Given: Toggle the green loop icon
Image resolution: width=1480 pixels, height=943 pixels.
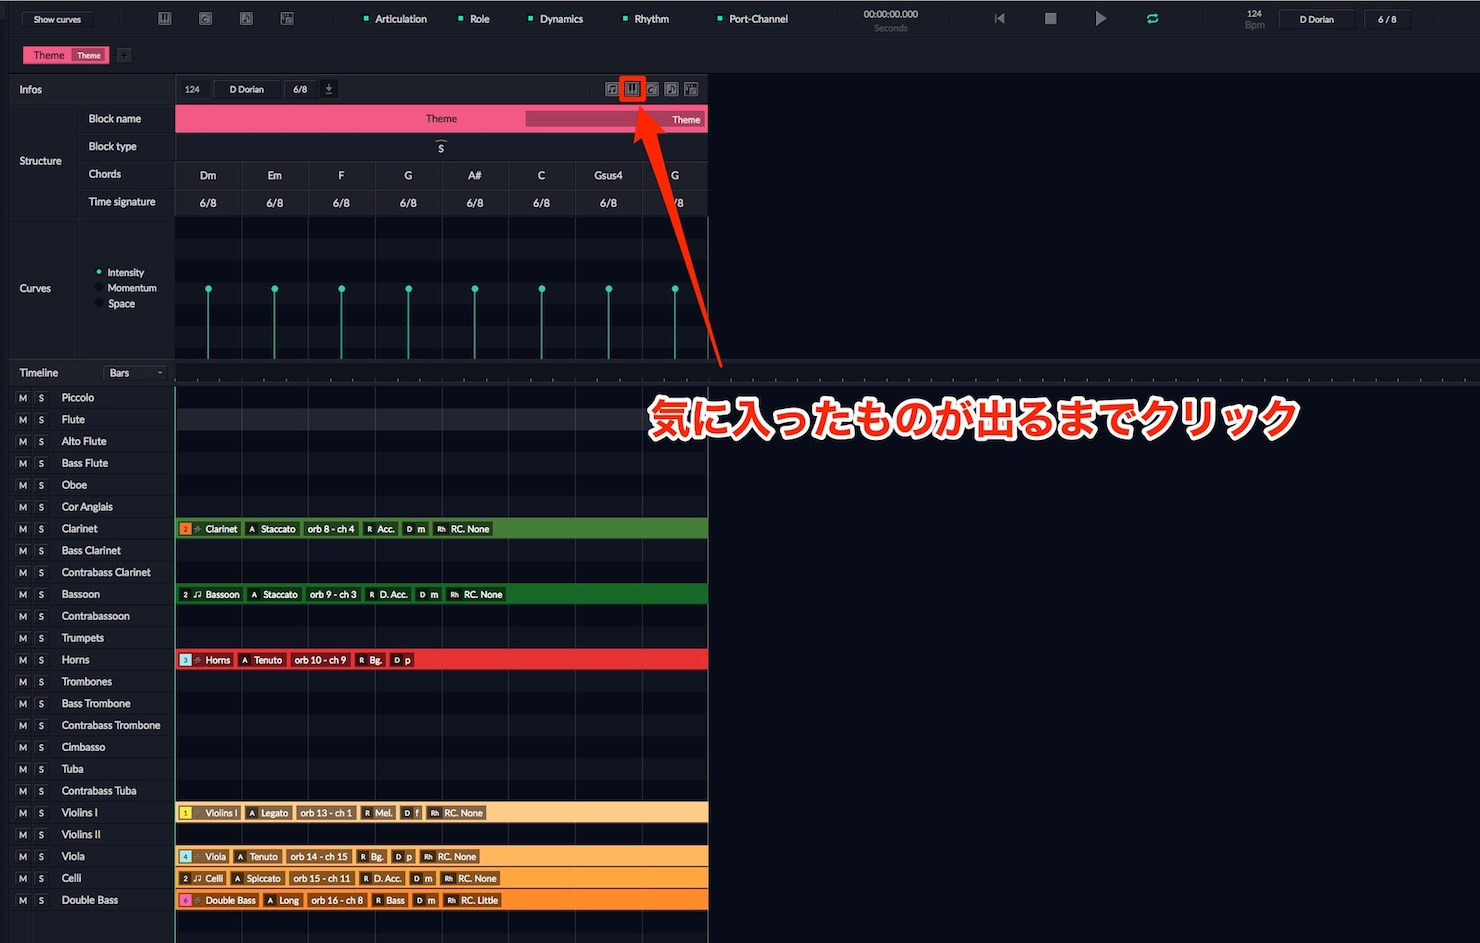Looking at the screenshot, I should pos(1152,19).
